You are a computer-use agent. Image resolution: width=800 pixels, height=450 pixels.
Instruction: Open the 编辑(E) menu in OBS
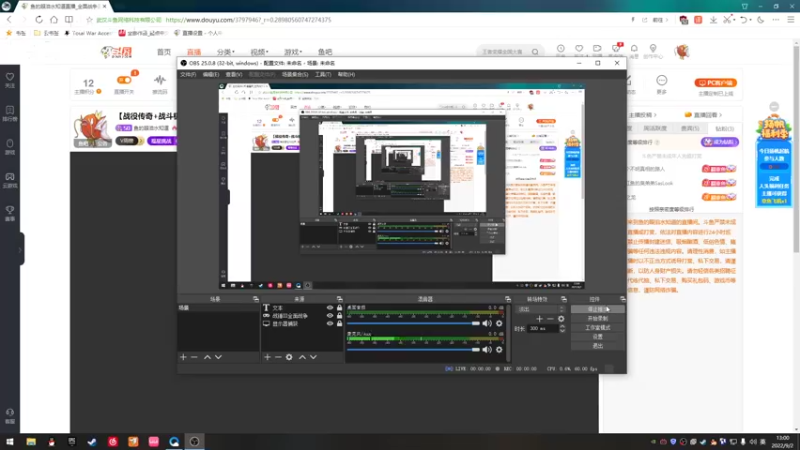point(211,74)
